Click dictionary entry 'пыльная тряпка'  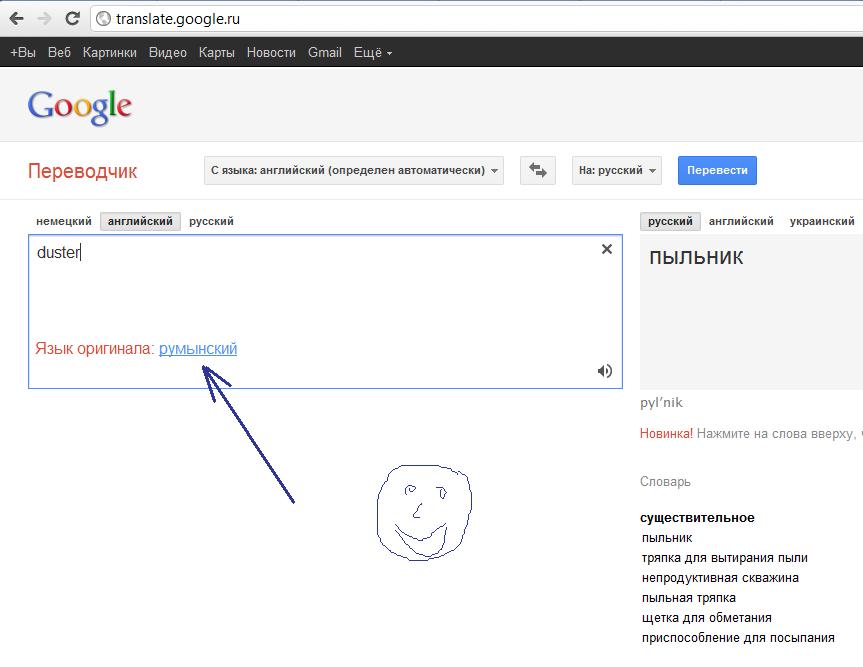[689, 598]
